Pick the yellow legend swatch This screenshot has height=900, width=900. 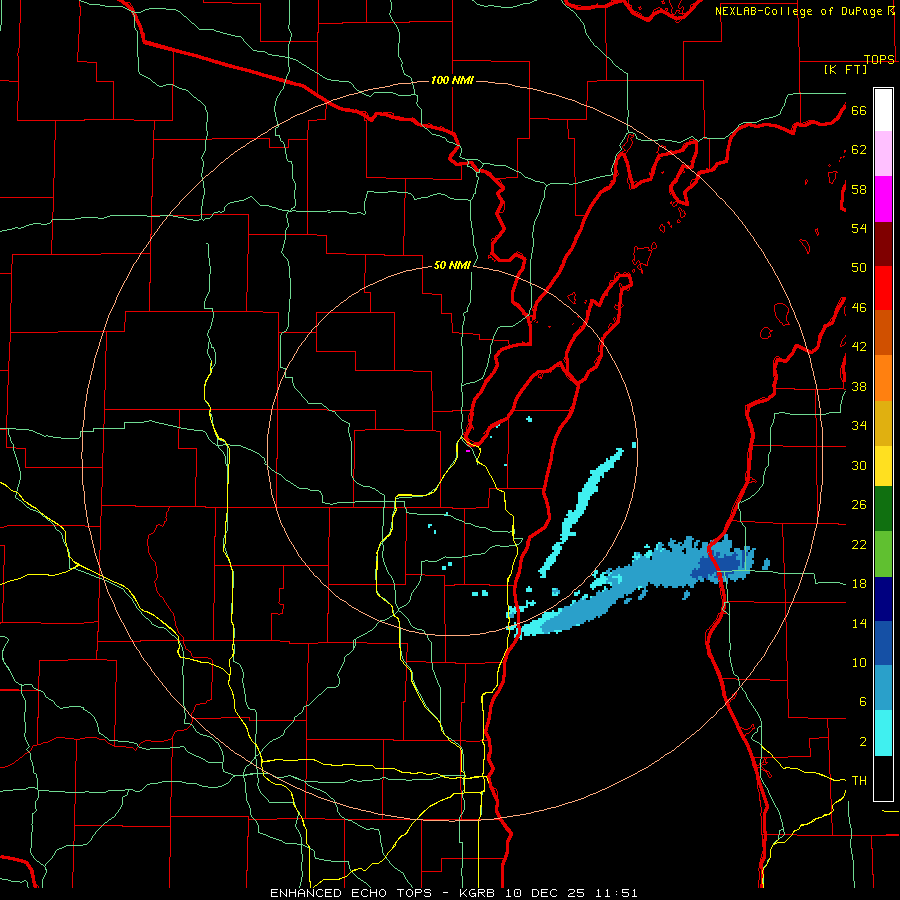click(883, 466)
